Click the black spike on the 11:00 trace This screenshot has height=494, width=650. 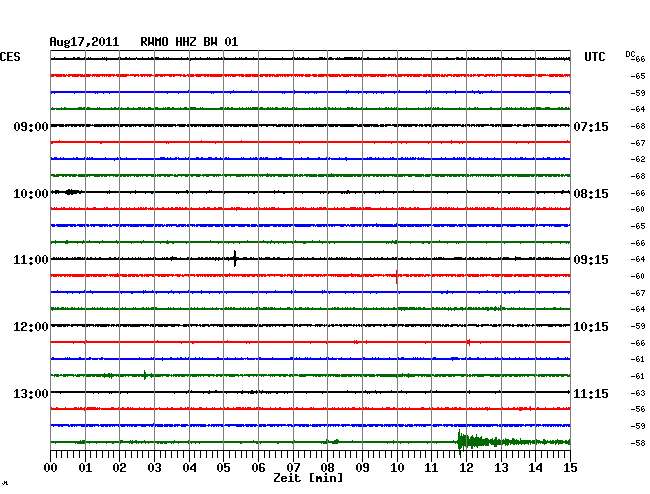pyautogui.click(x=235, y=259)
